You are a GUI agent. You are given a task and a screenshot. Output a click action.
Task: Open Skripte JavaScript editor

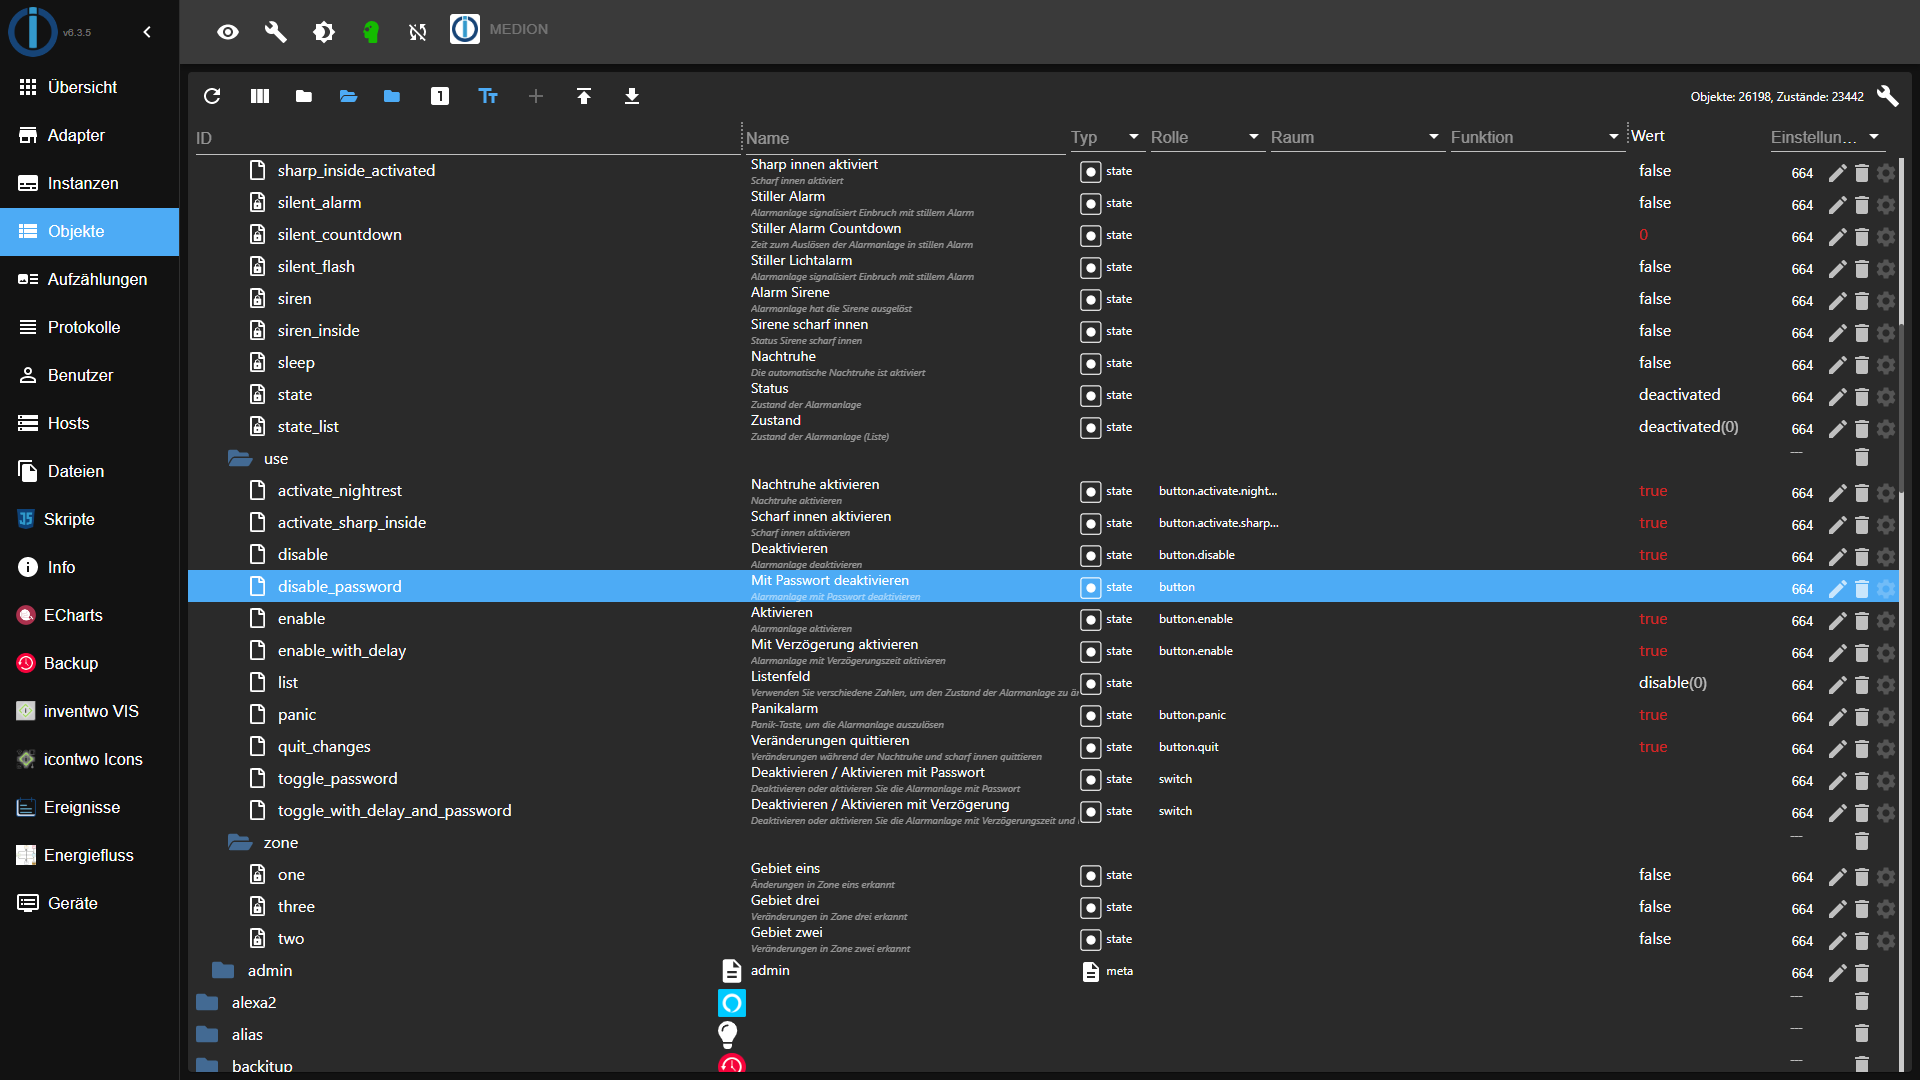[90, 519]
